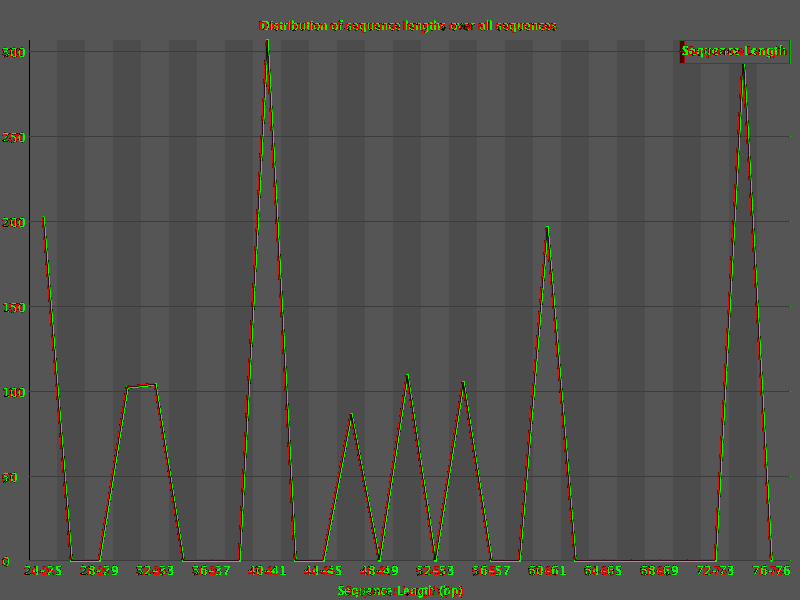Click the y-axis value 150
800x600 pixels.
13,307
